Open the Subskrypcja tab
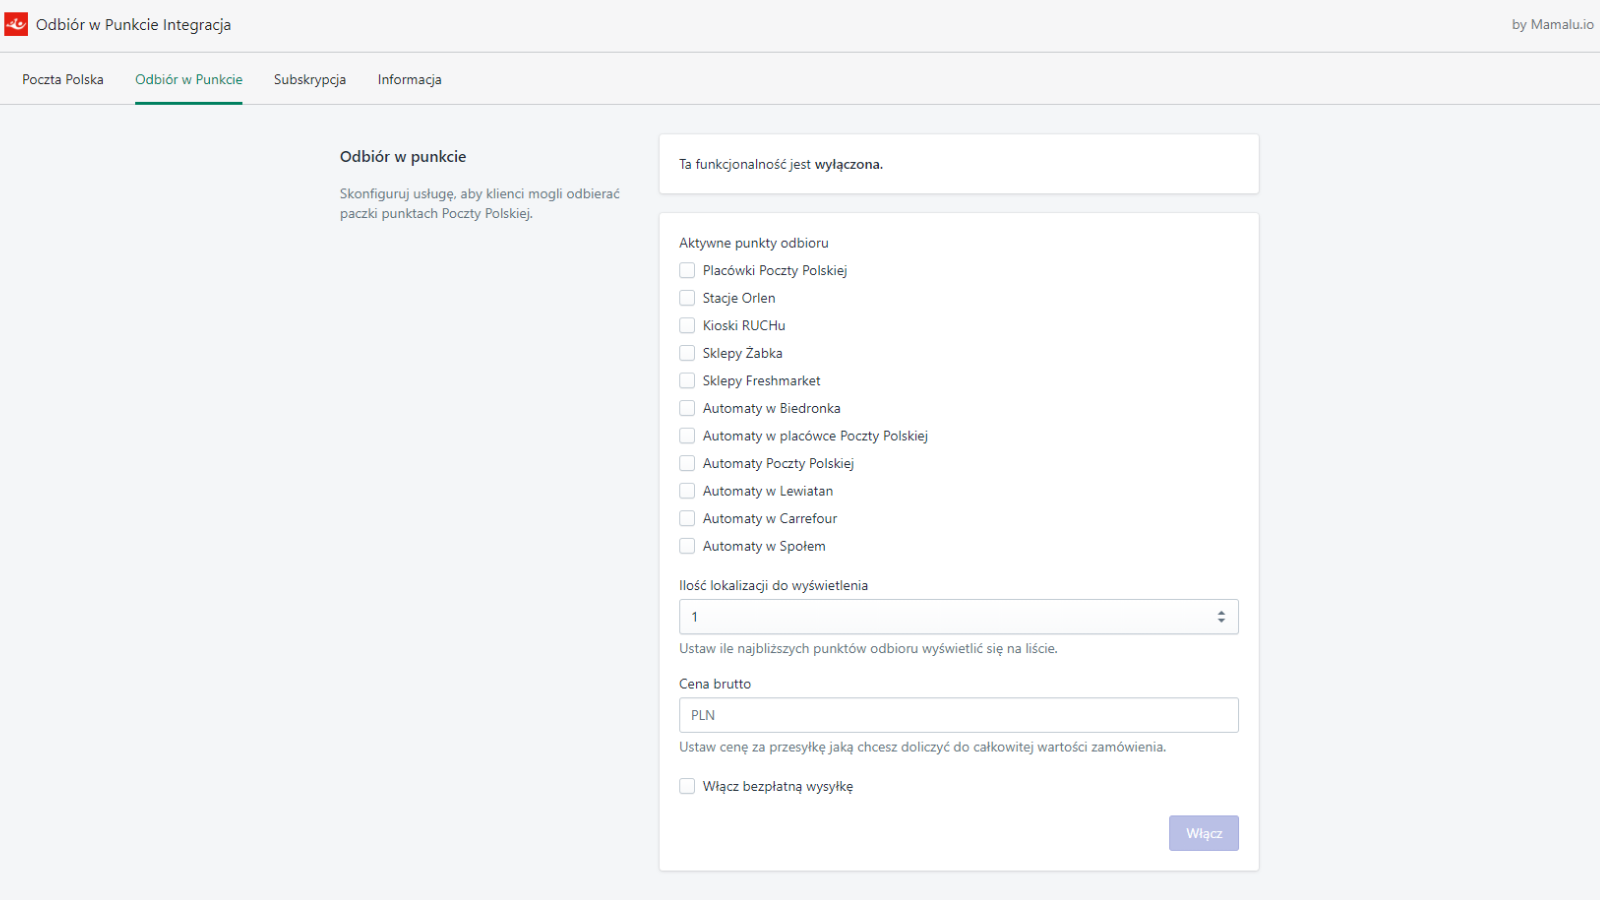 (310, 80)
